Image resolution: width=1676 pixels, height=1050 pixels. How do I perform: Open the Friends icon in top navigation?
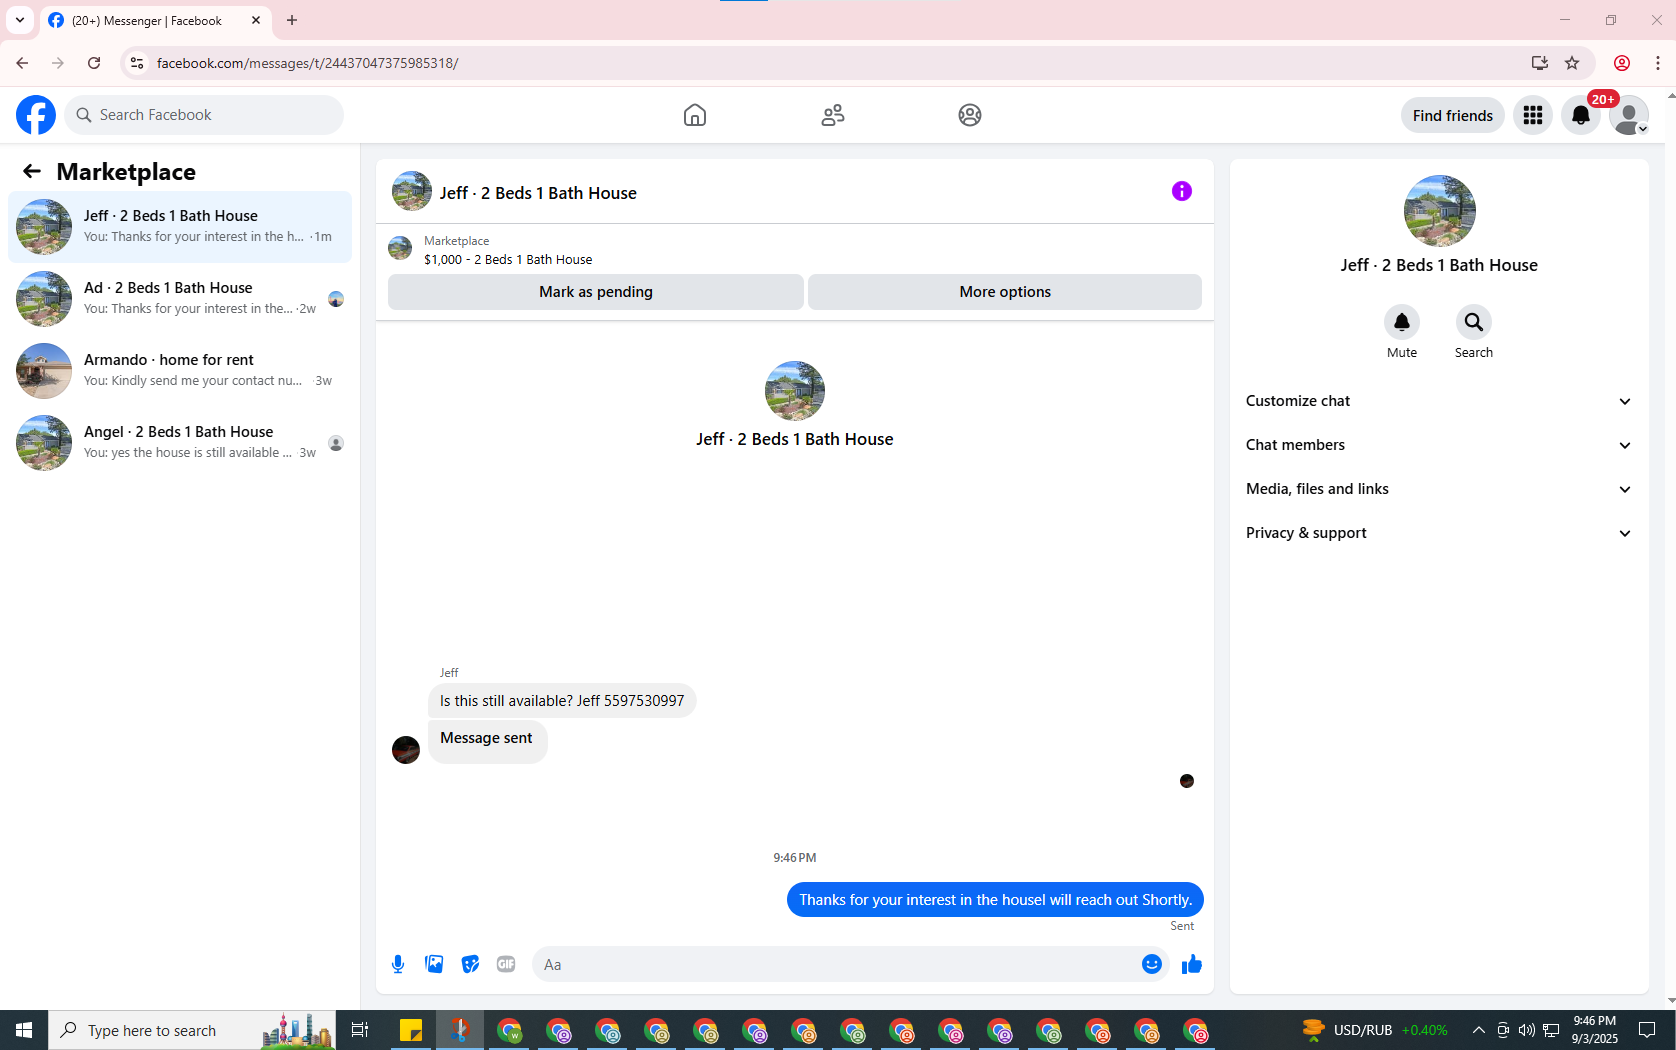coord(833,115)
